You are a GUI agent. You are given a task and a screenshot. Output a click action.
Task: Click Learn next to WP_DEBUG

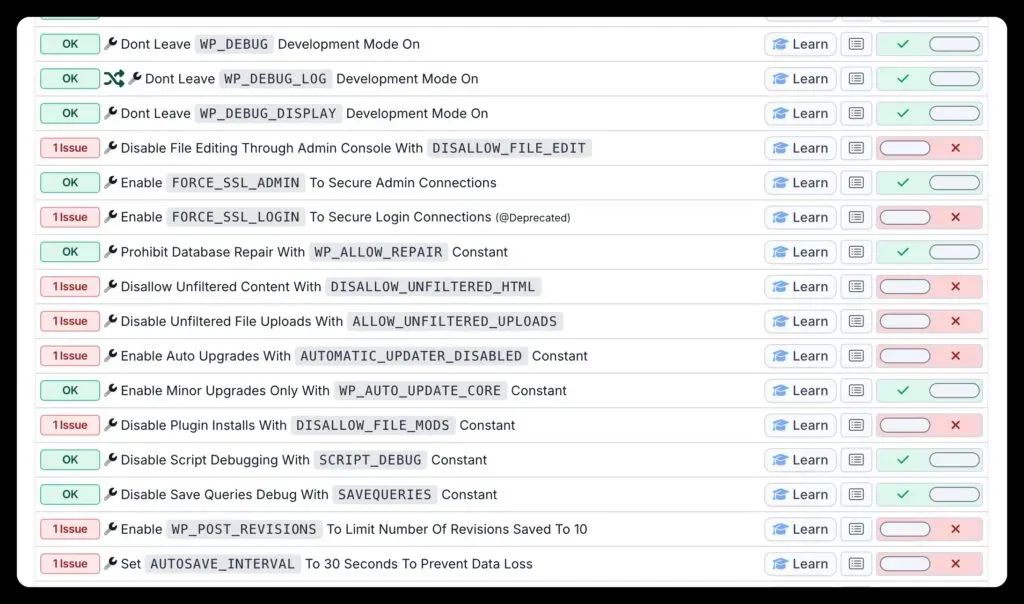(800, 43)
